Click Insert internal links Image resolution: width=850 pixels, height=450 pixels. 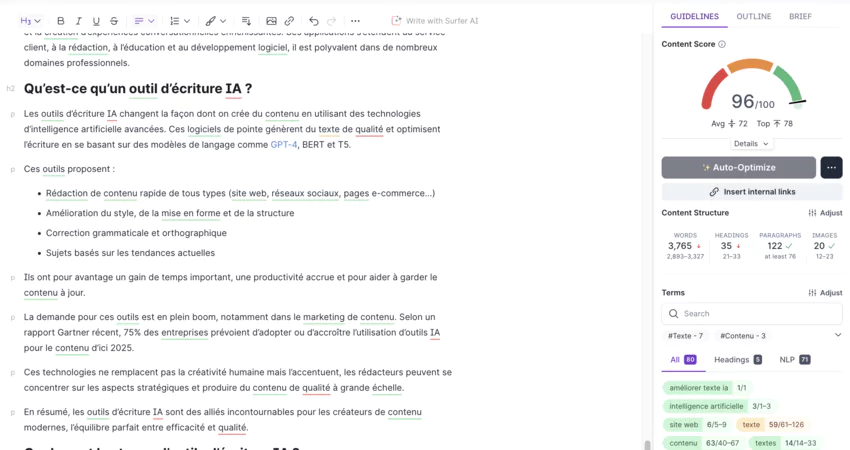pos(752,192)
